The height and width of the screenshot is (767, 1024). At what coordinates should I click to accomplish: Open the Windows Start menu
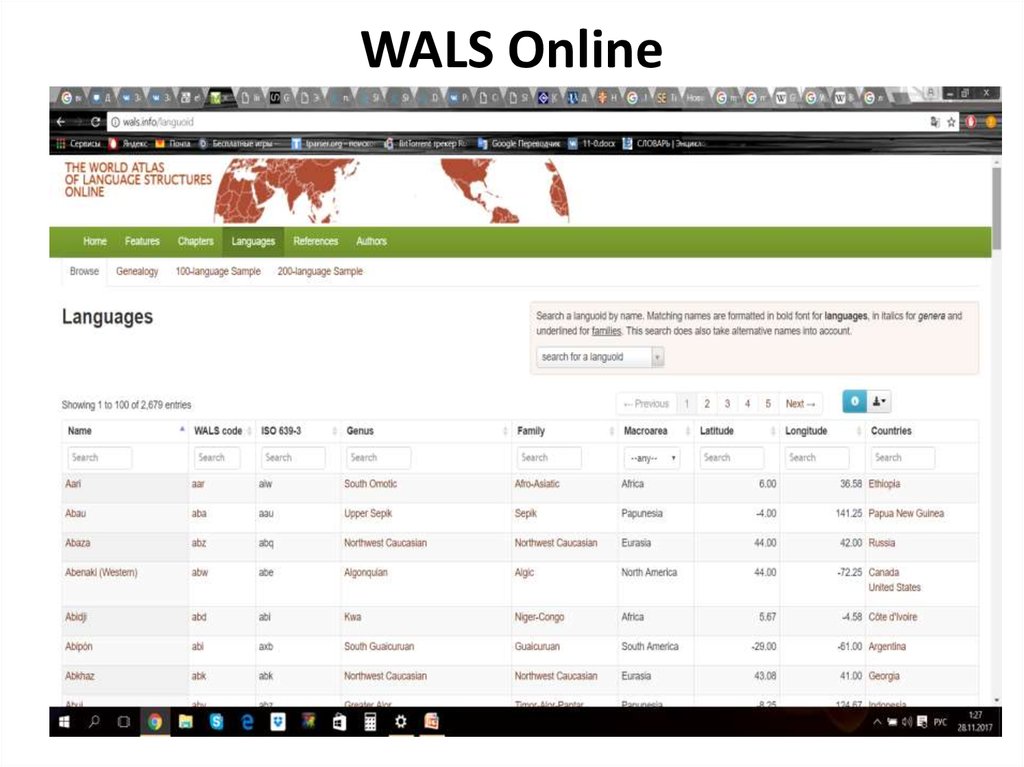[x=63, y=720]
